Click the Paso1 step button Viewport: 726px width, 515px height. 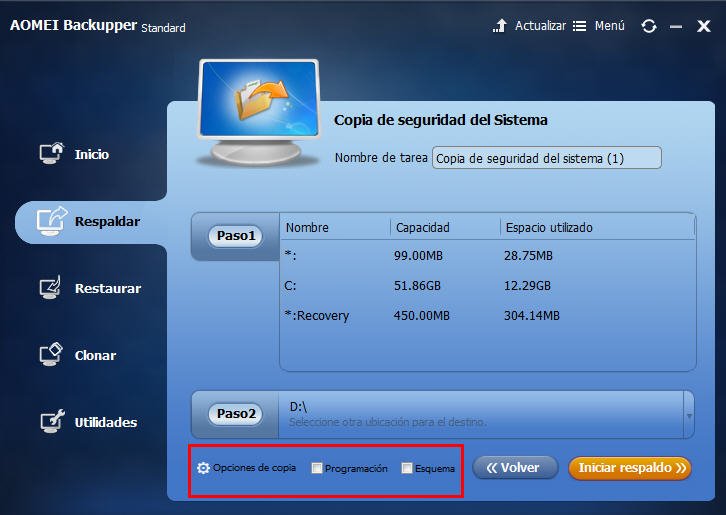click(x=236, y=236)
